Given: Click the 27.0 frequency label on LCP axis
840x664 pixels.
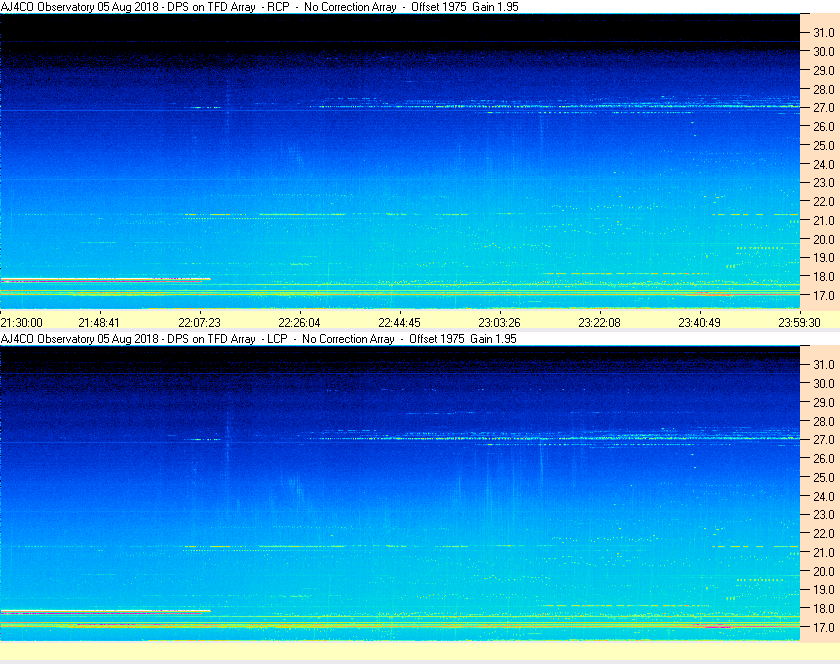Looking at the screenshot, I should (824, 439).
